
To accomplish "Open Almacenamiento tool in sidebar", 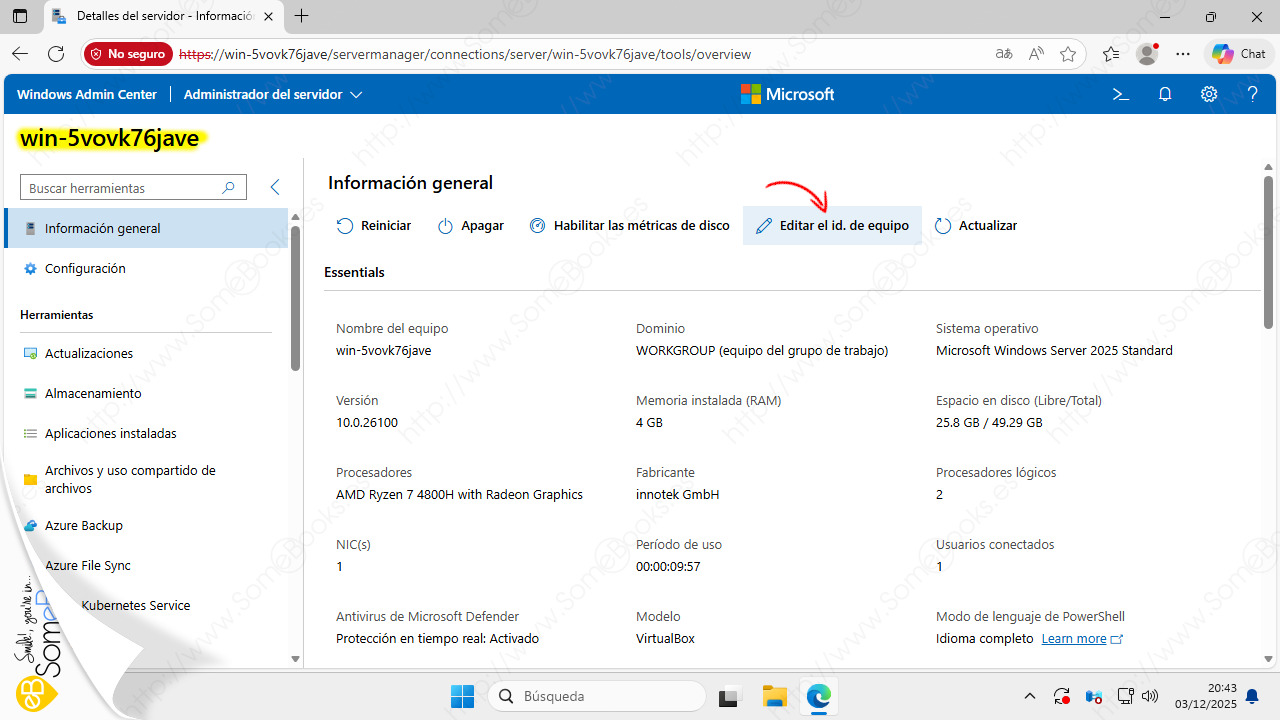I will tap(93, 394).
